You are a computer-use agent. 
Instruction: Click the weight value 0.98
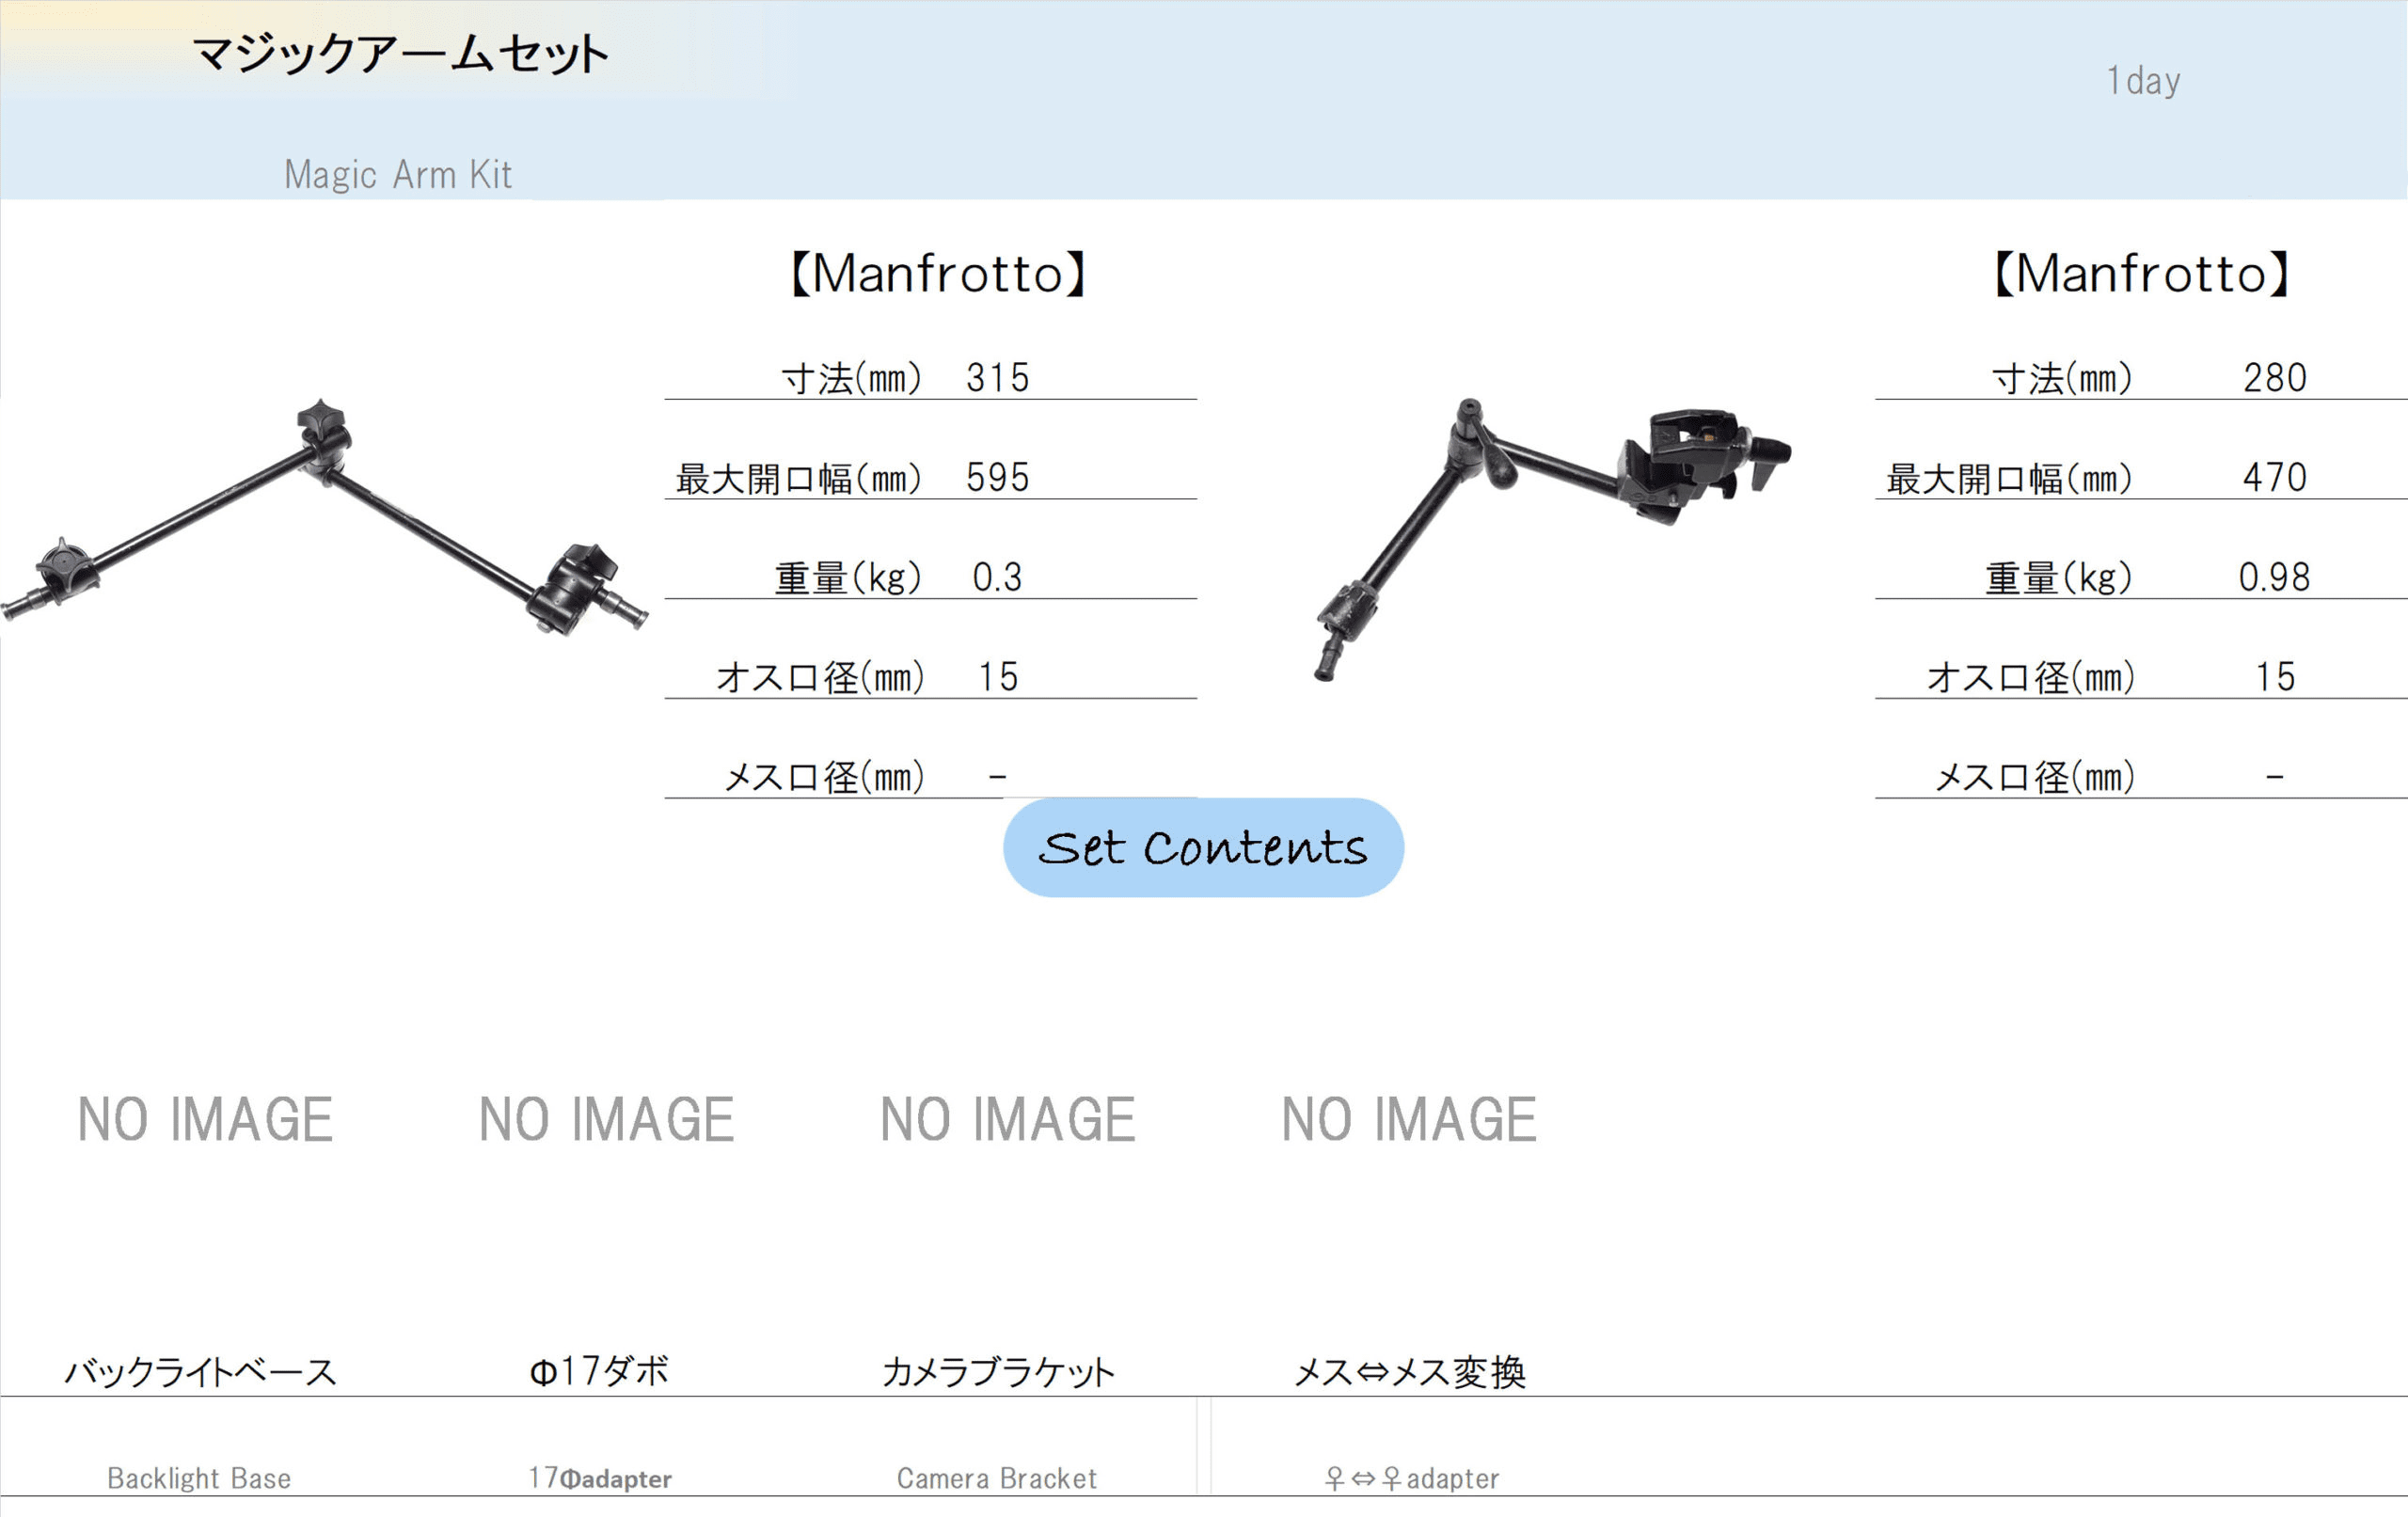pyautogui.click(x=2274, y=578)
